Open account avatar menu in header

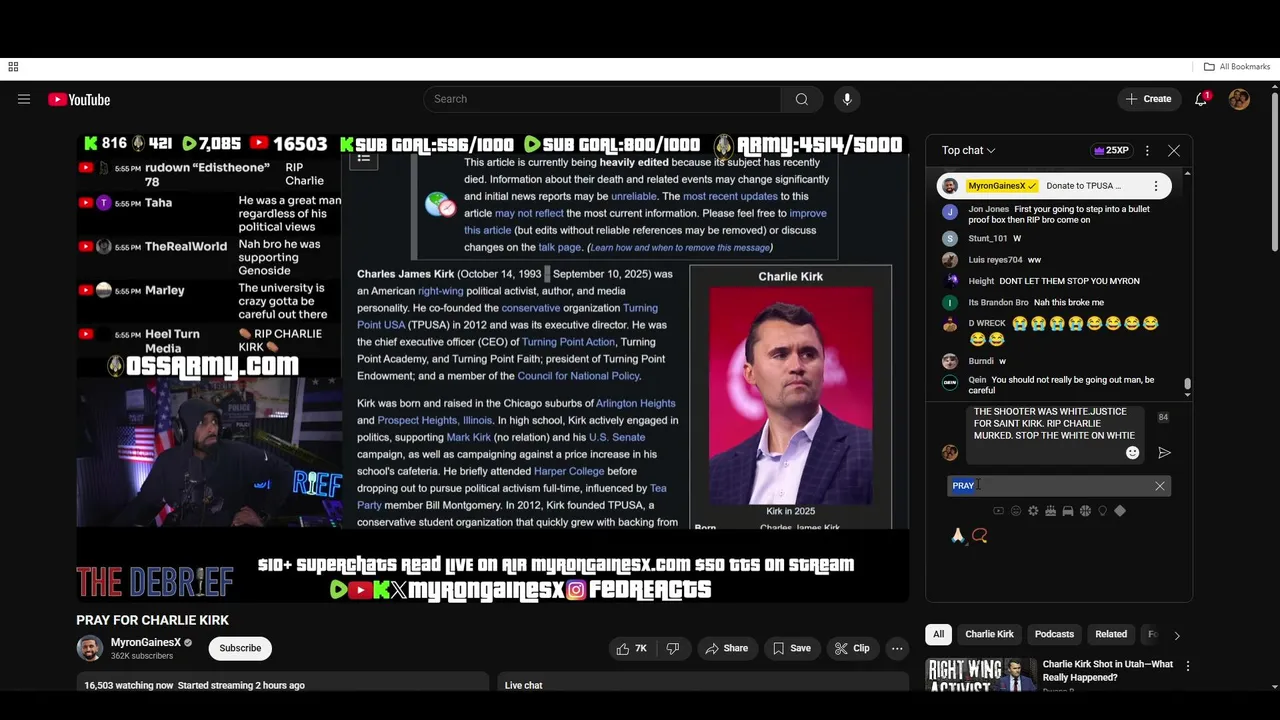pos(1239,99)
